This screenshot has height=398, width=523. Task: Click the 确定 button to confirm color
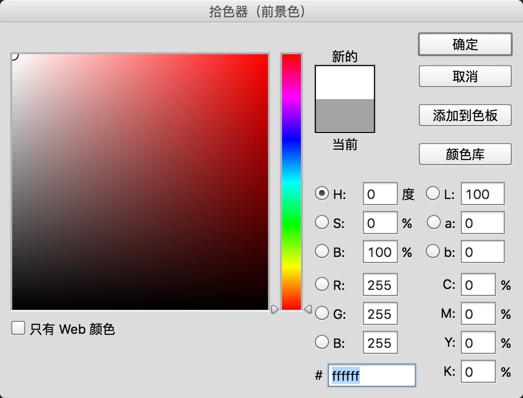coord(465,44)
